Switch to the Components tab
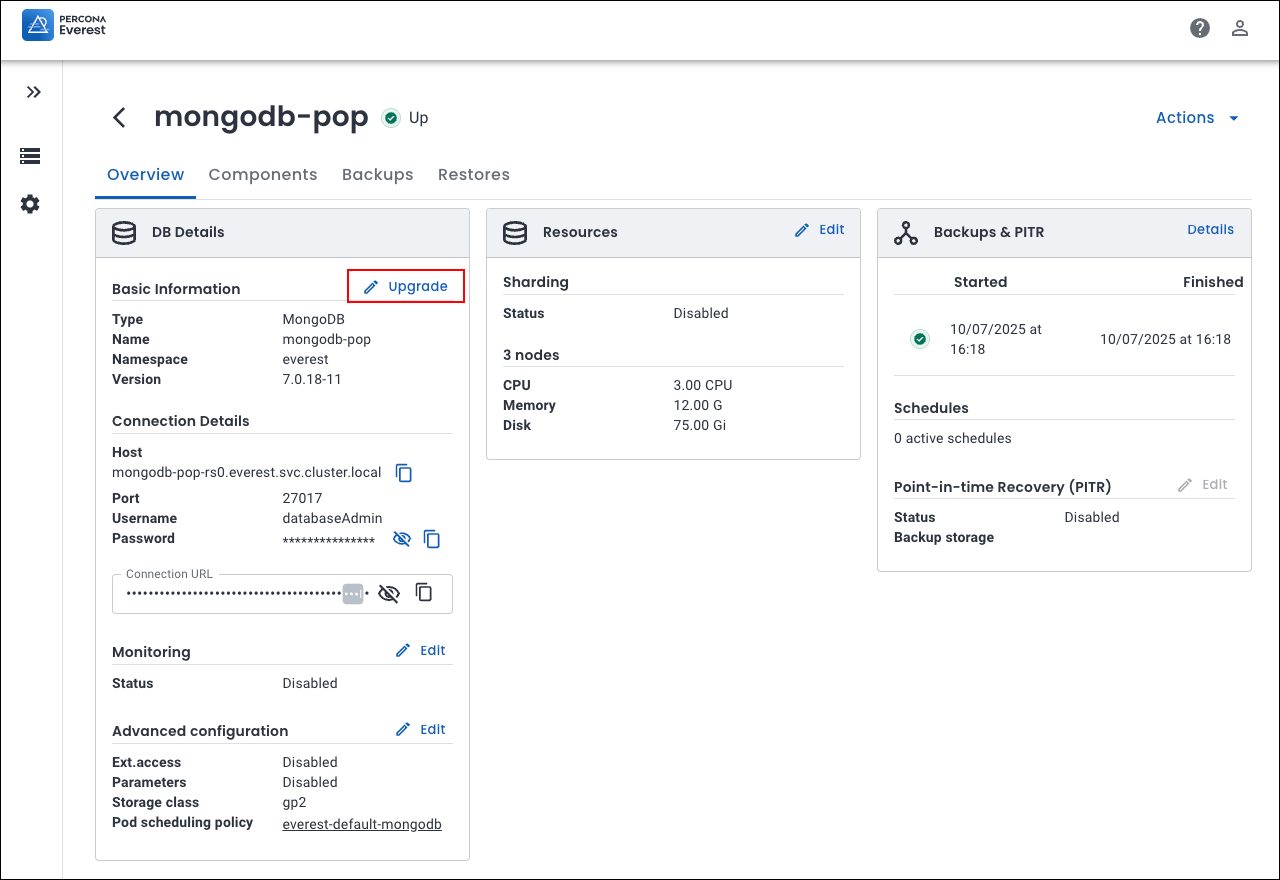This screenshot has width=1280, height=880. click(x=263, y=175)
